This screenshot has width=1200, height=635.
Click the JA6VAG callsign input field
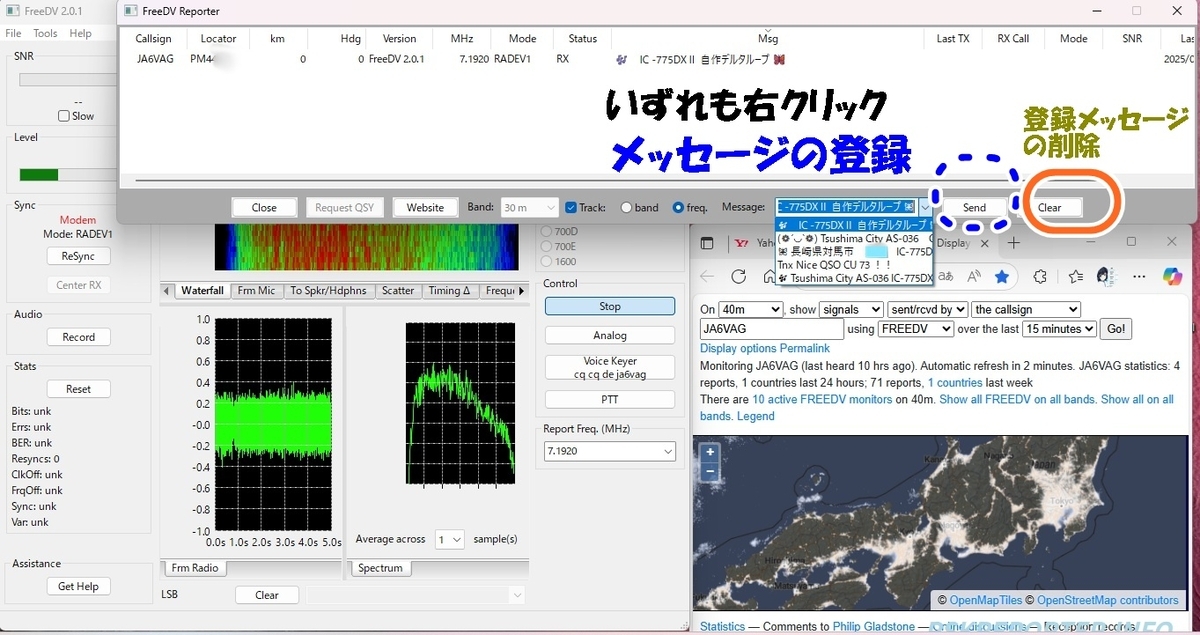coord(770,328)
